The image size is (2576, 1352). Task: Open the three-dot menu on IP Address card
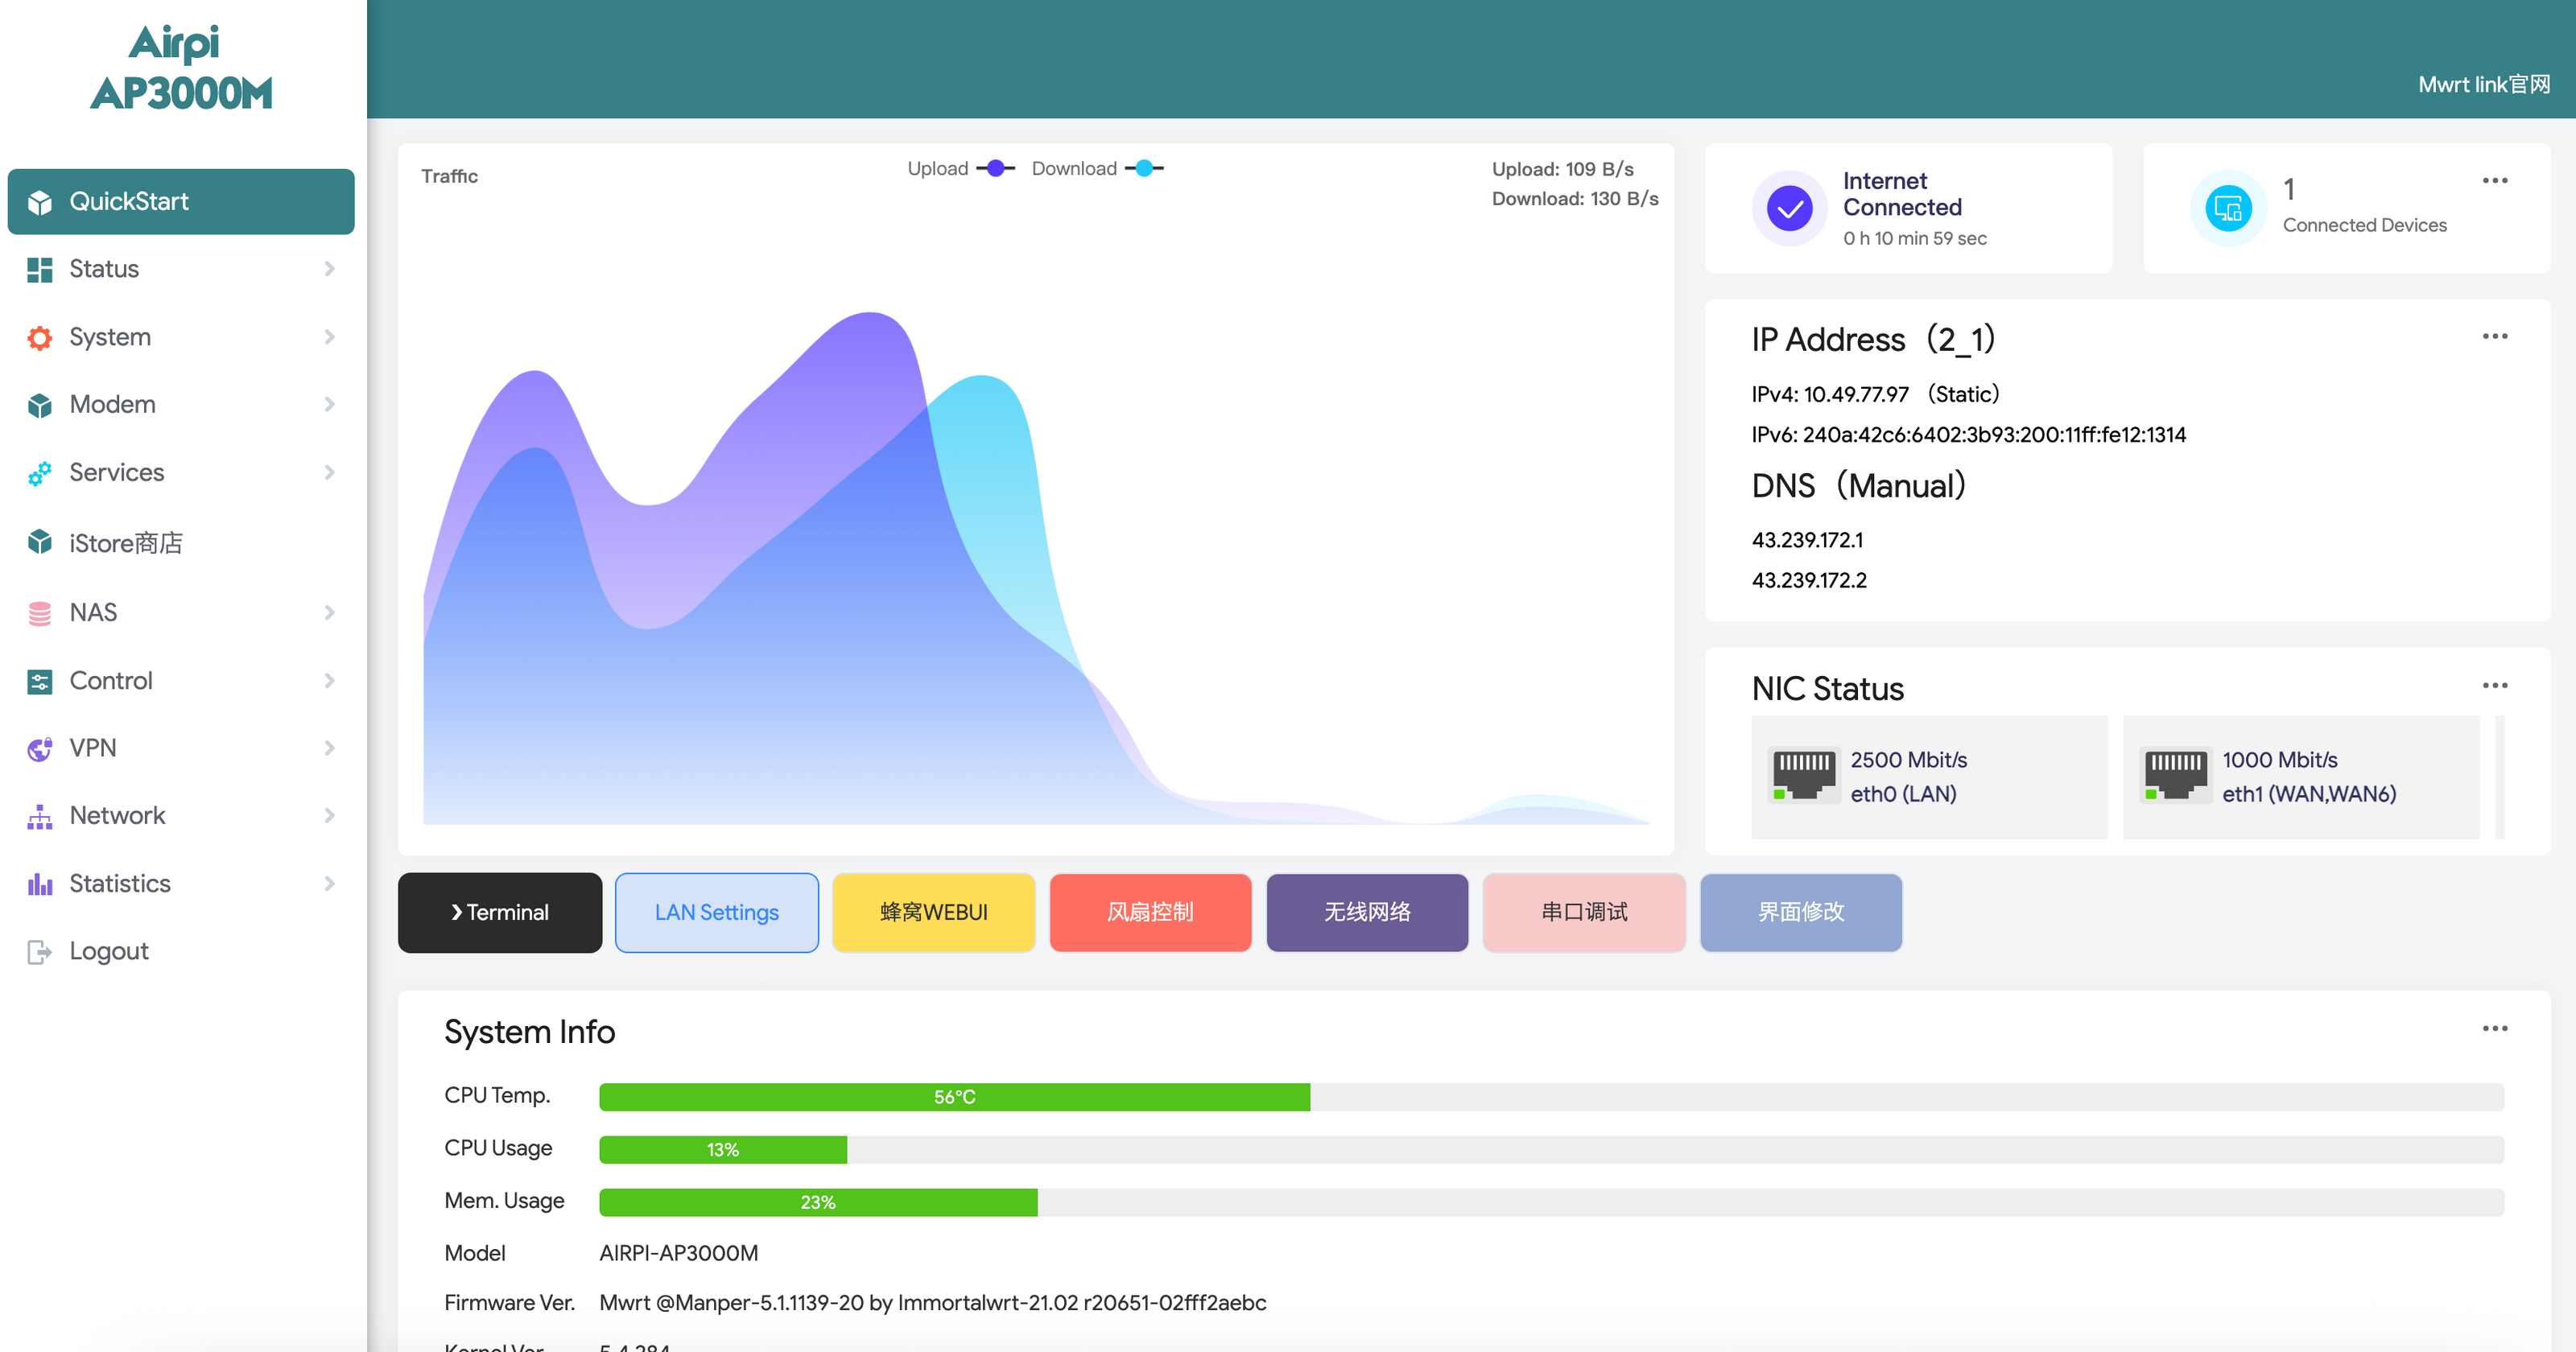click(x=2494, y=336)
